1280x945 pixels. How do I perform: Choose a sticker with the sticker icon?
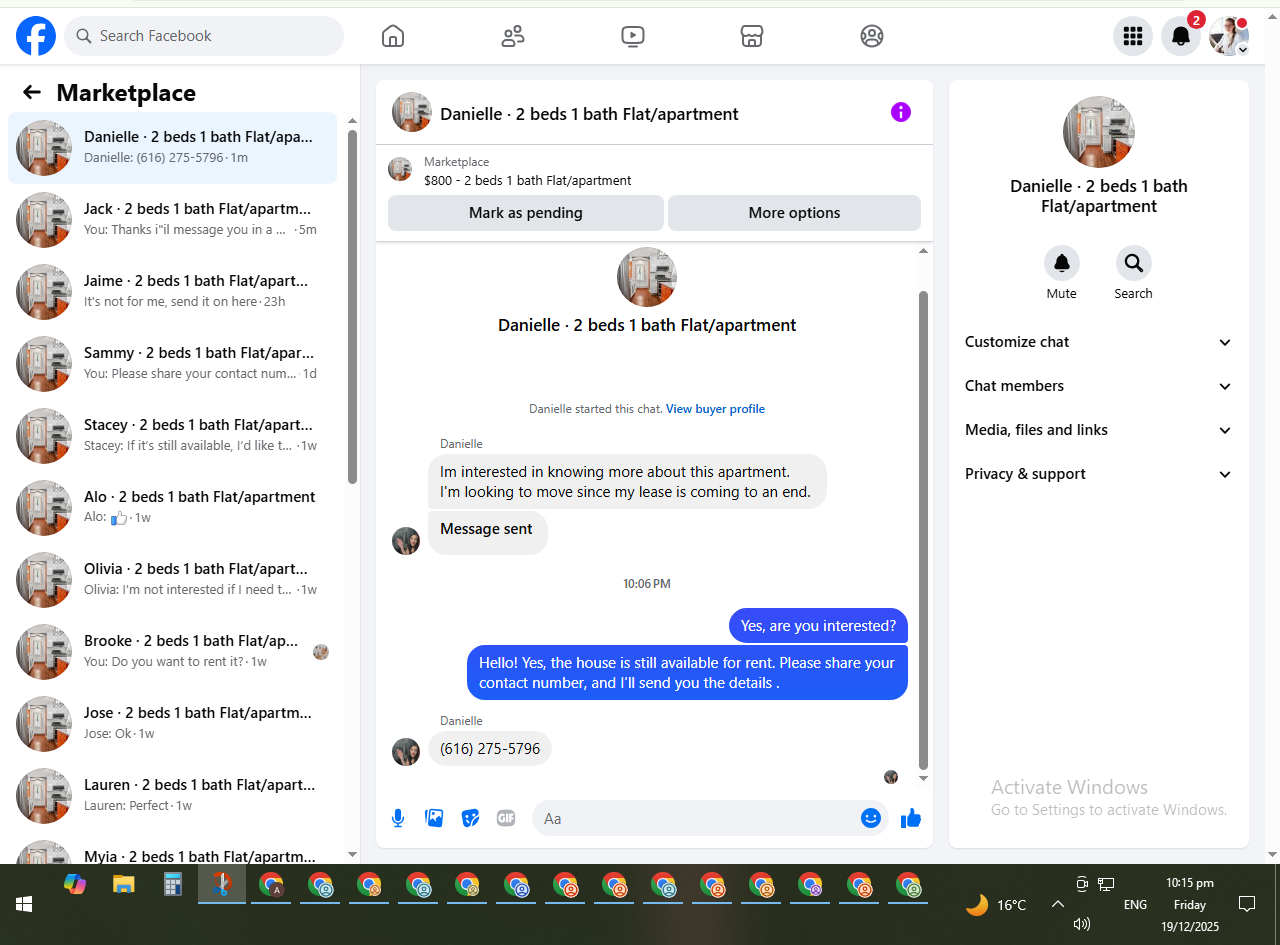pos(470,818)
